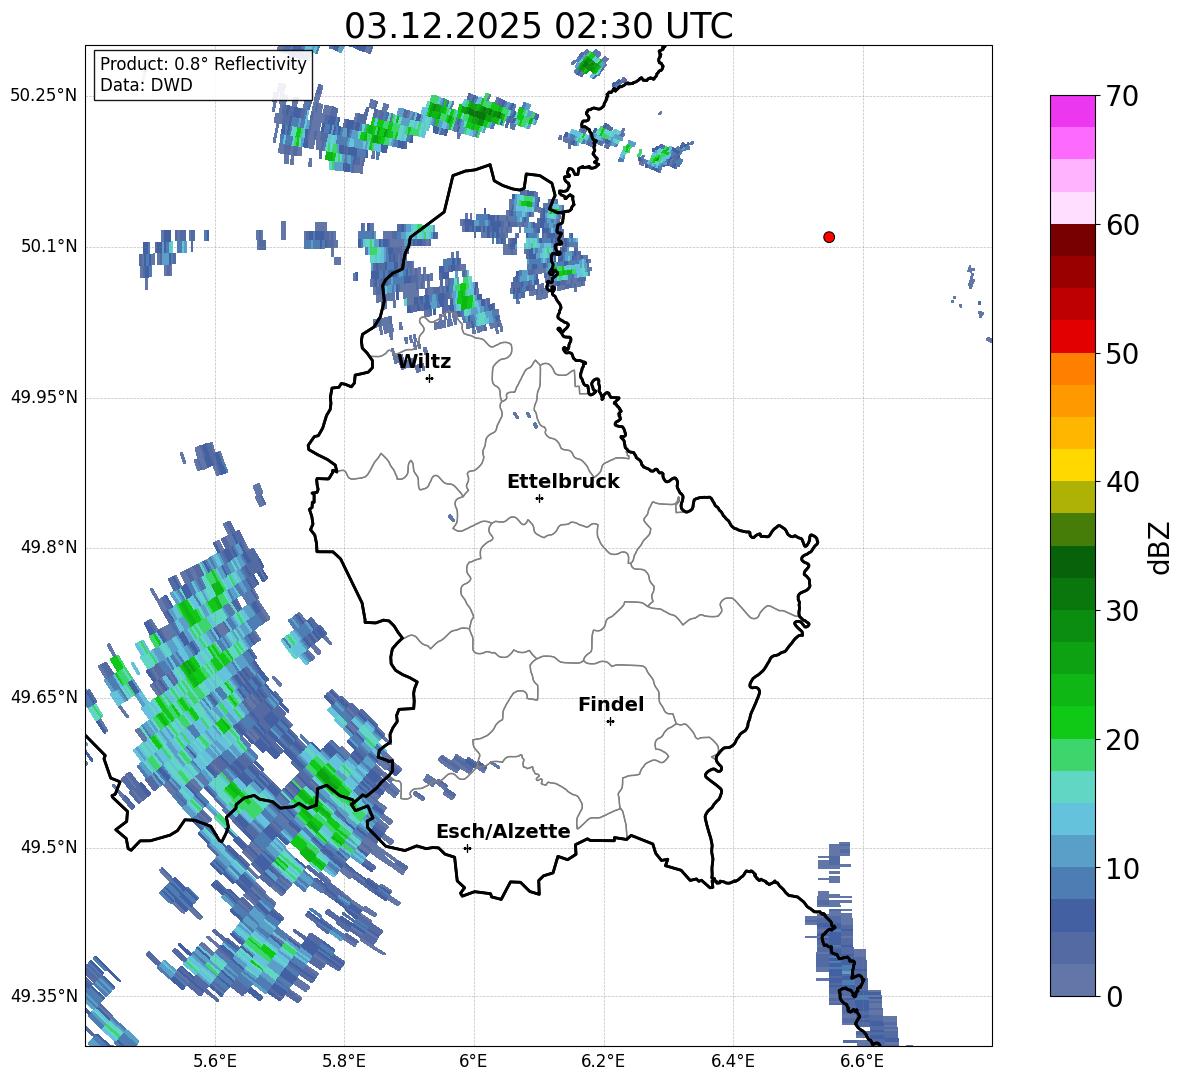Click the 10 tick on the colorbar
The height and width of the screenshot is (1081, 1184).
[x=1122, y=868]
